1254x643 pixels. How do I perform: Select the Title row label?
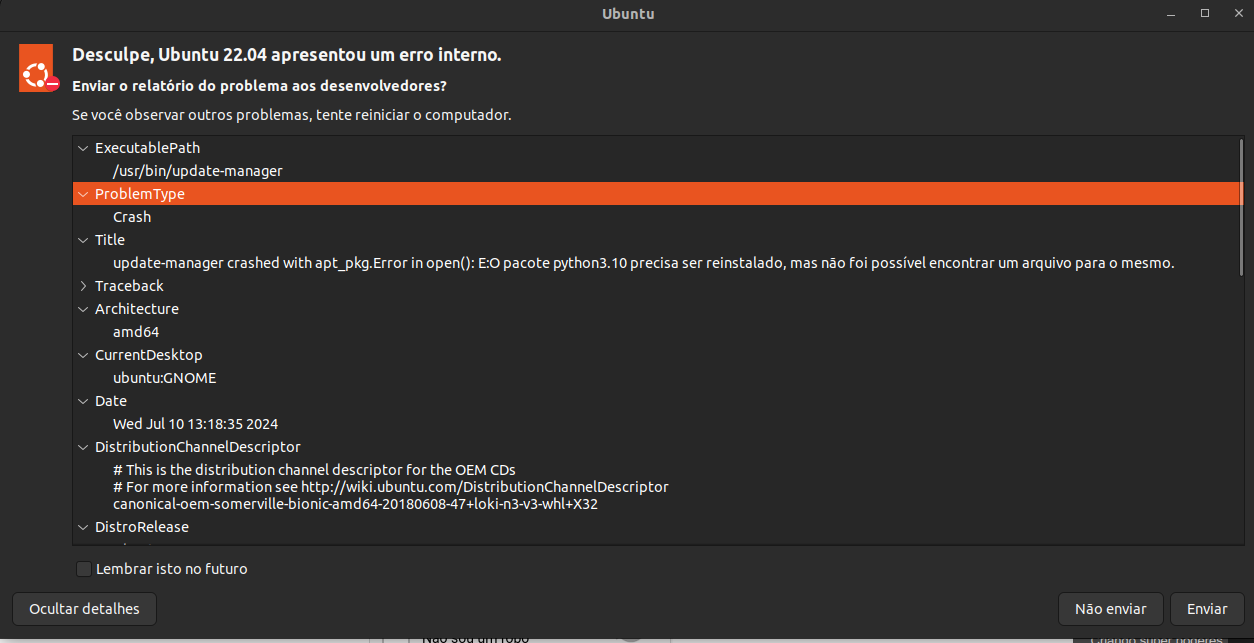pyautogui.click(x=110, y=240)
